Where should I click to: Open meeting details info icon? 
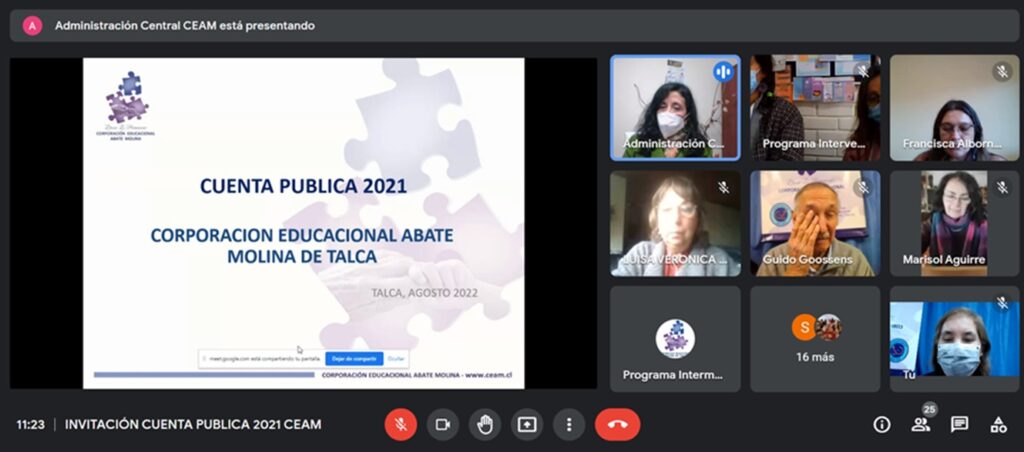[x=881, y=424]
